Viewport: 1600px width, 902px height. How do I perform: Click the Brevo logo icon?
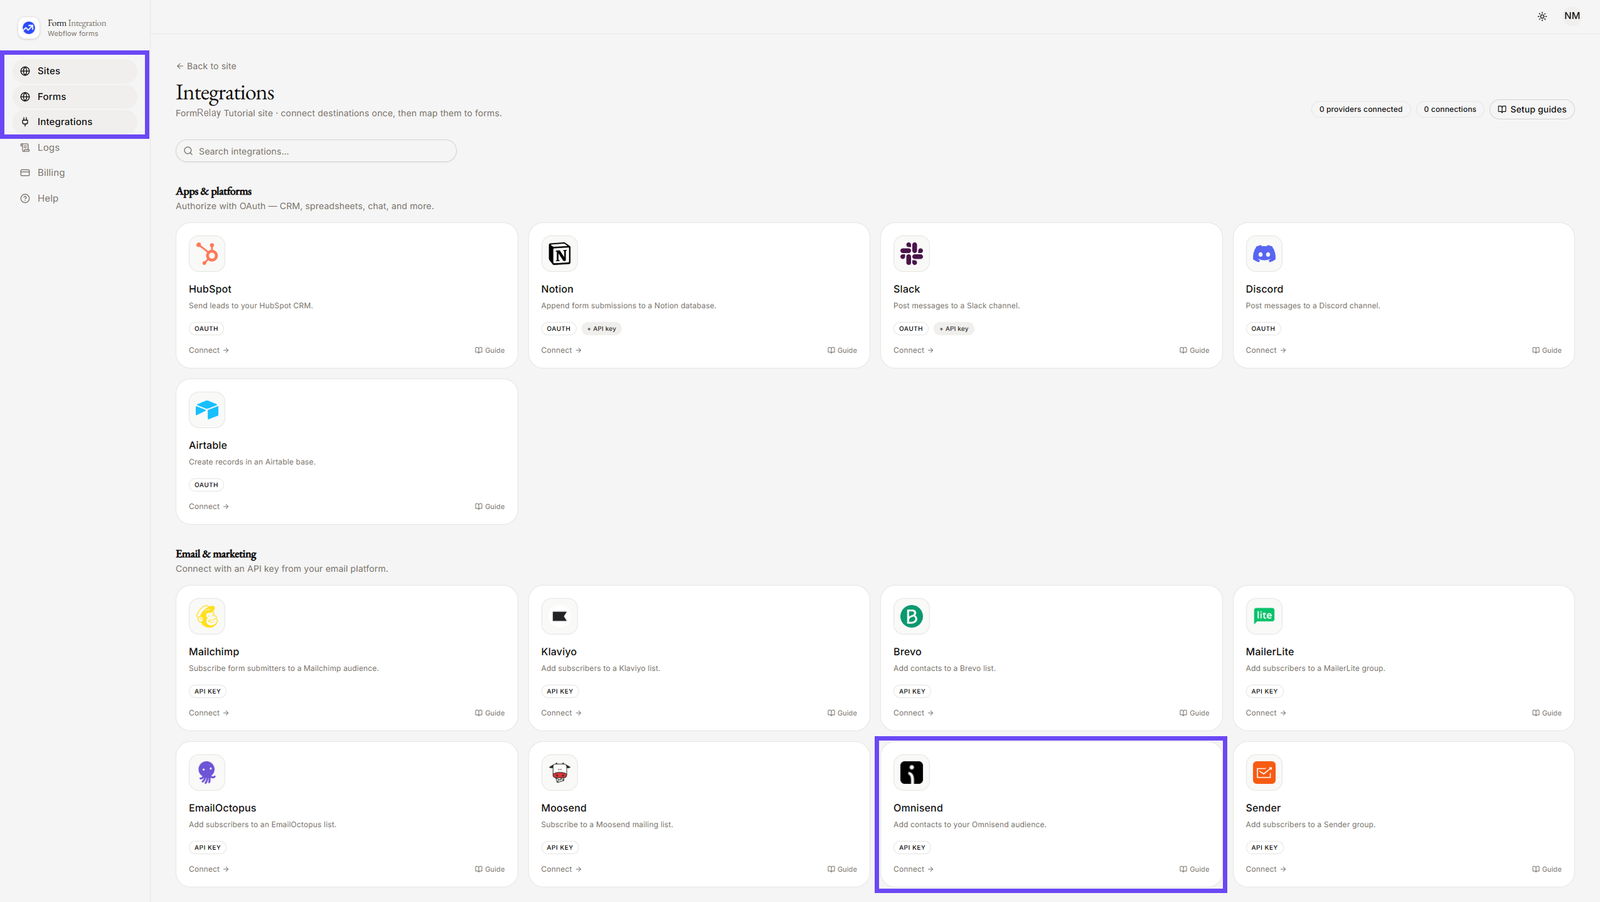(x=912, y=616)
